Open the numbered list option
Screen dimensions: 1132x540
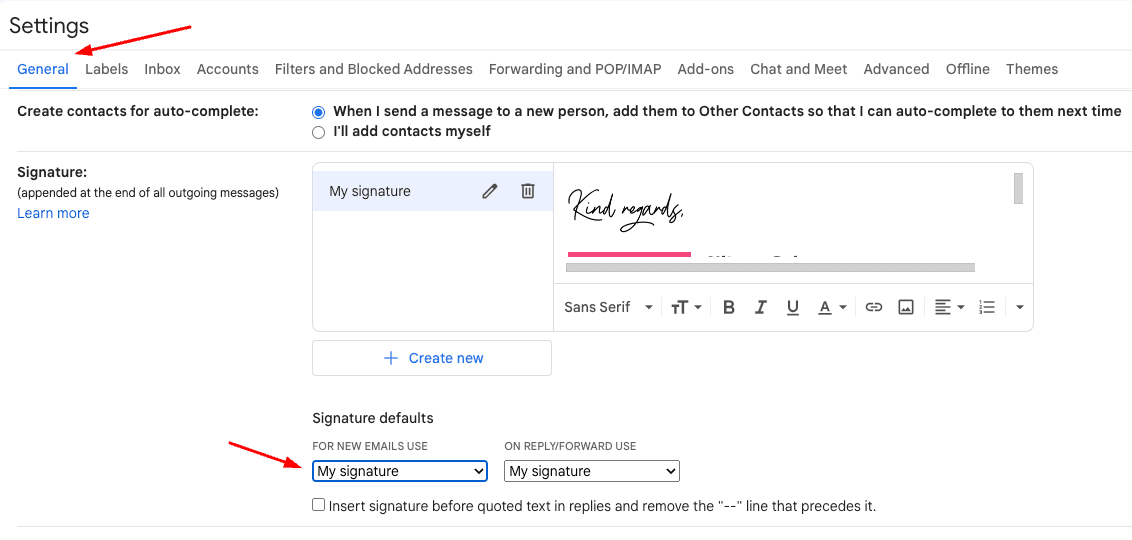pyautogui.click(x=987, y=307)
